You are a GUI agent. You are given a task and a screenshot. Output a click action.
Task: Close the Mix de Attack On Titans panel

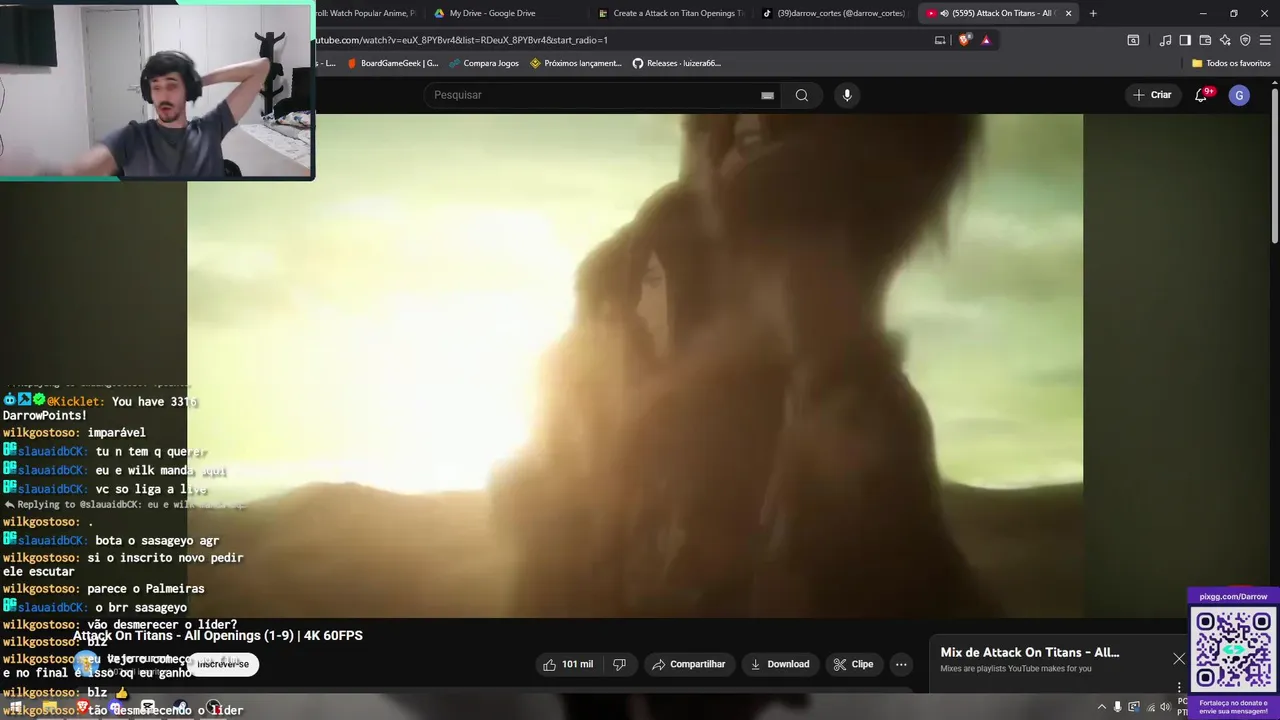(x=1179, y=658)
